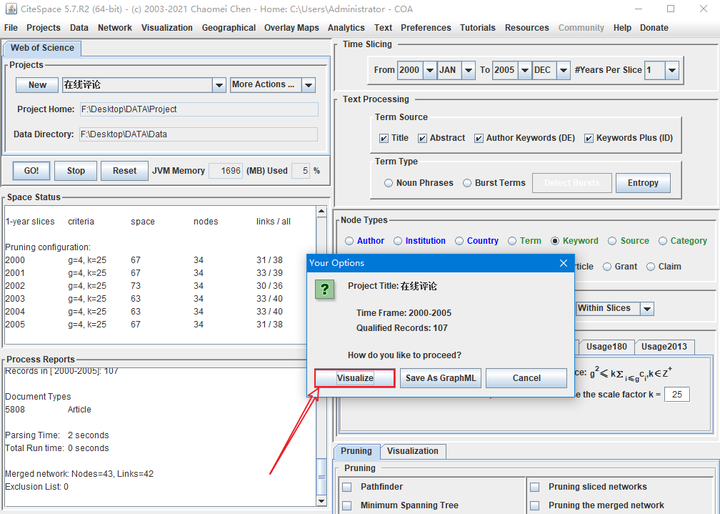Click the scale factor k input field
This screenshot has width=720, height=514.
[x=677, y=394]
